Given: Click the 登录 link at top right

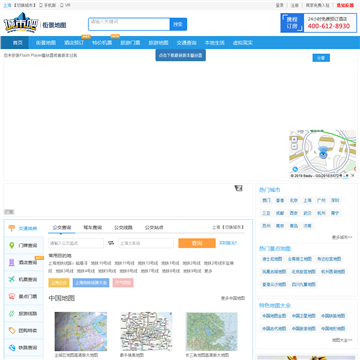Looking at the screenshot, I should (280, 5).
